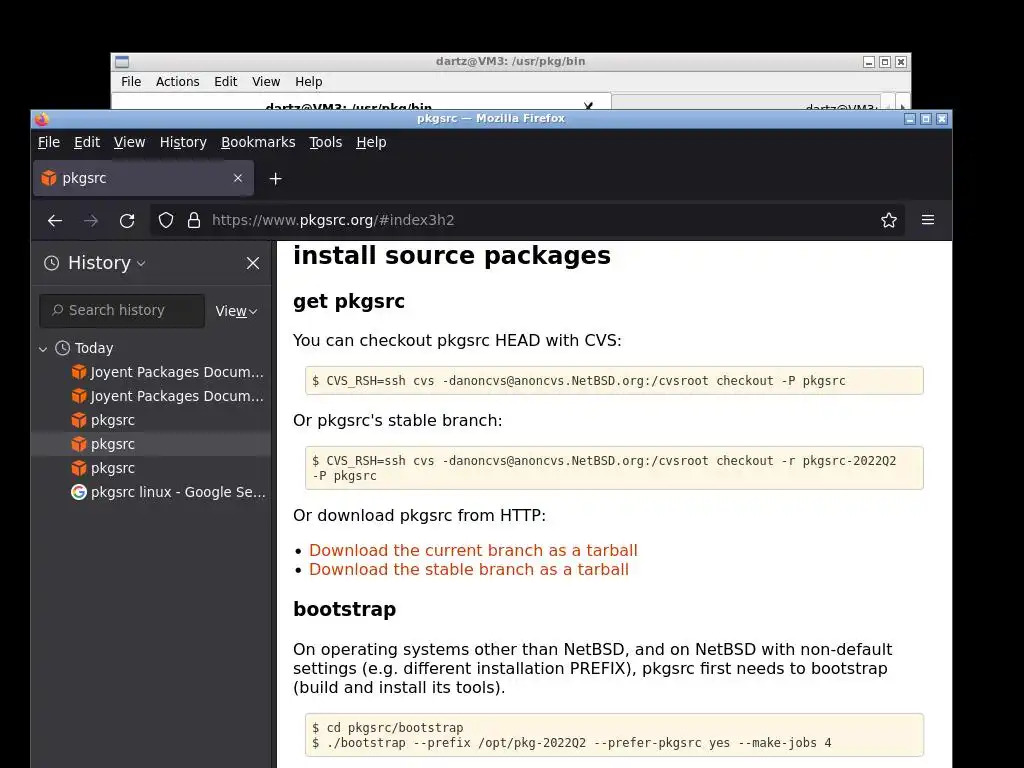Click the shield tracking protection icon
The image size is (1024, 768).
coord(166,220)
